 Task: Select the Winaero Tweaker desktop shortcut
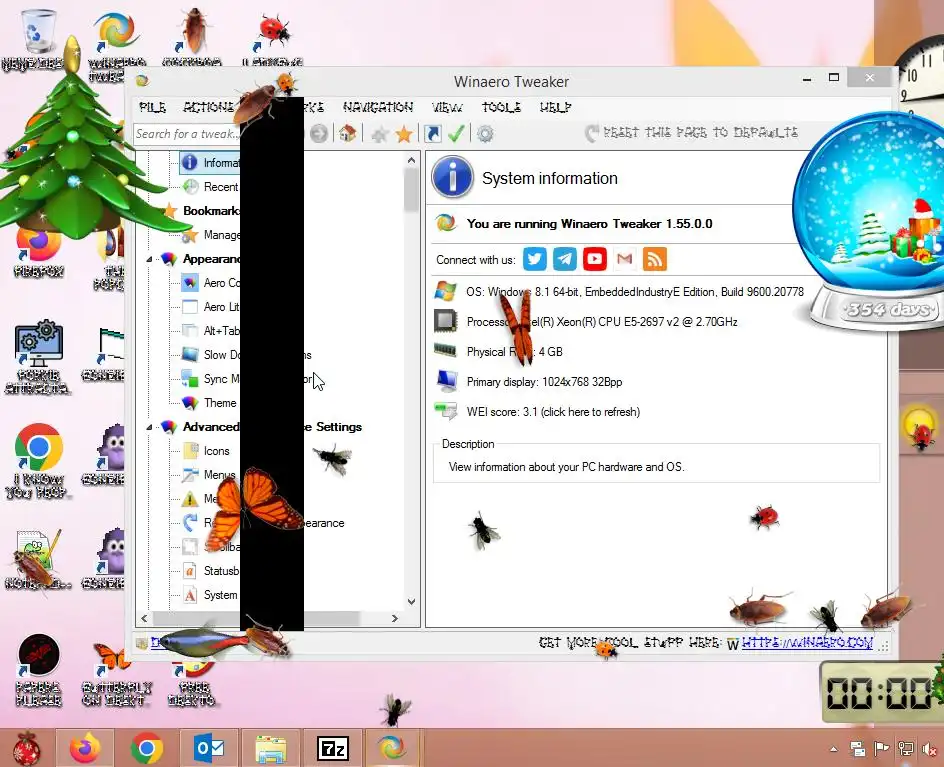click(116, 45)
